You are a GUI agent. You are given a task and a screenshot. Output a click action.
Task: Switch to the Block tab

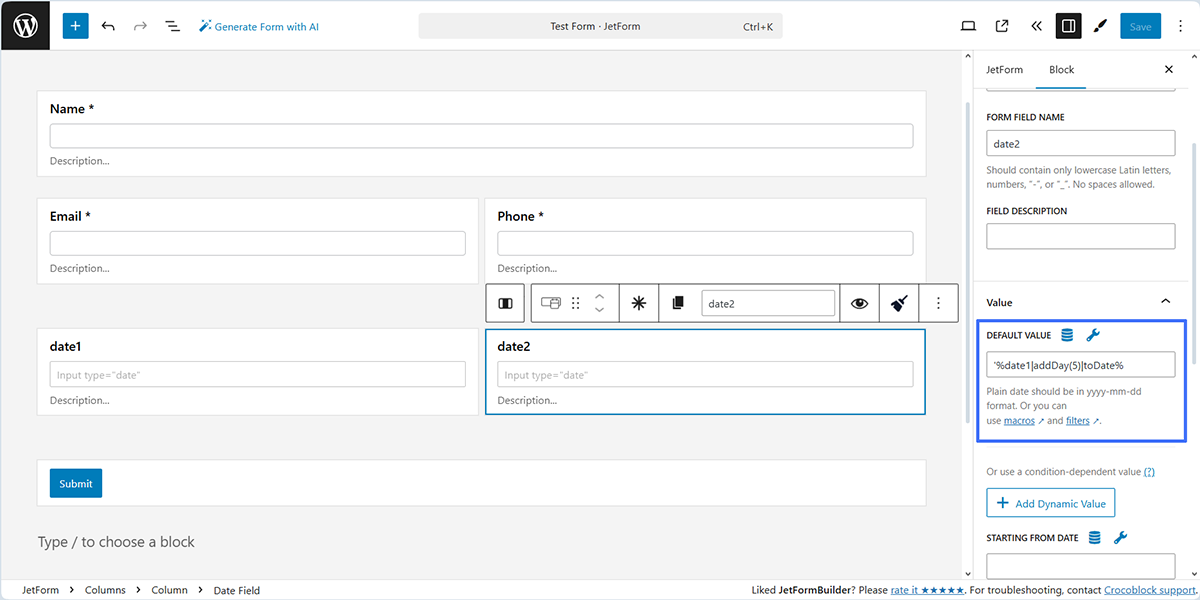[1061, 69]
